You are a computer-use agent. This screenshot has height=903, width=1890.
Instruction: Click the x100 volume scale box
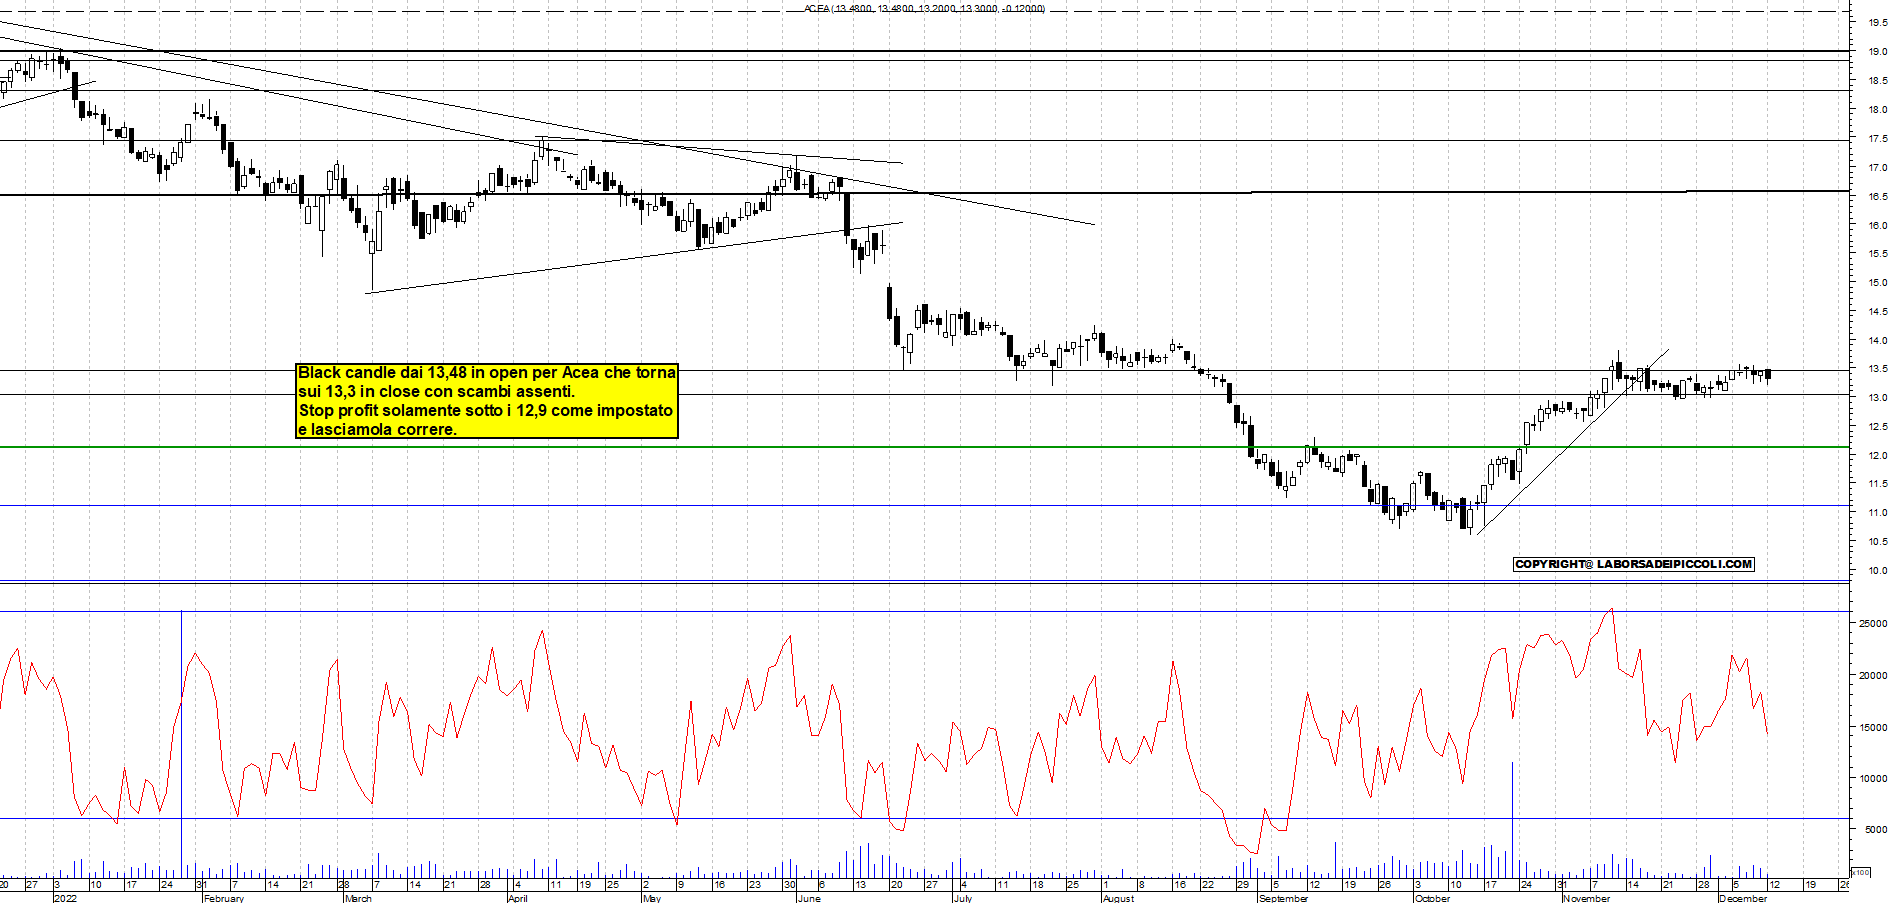pyautogui.click(x=1860, y=872)
